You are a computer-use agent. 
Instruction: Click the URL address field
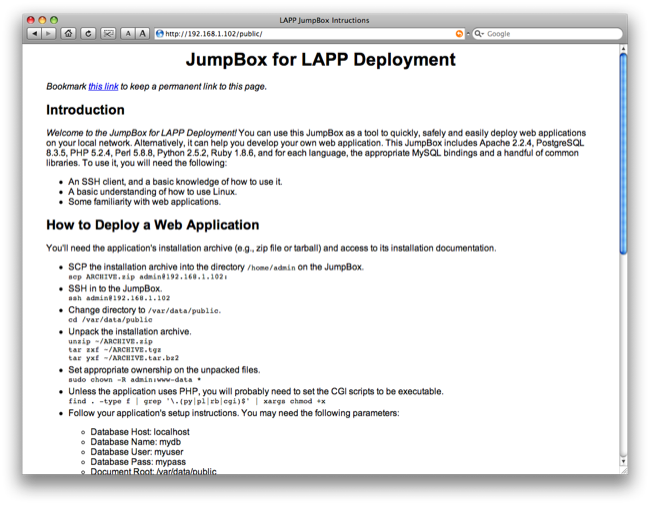(309, 34)
